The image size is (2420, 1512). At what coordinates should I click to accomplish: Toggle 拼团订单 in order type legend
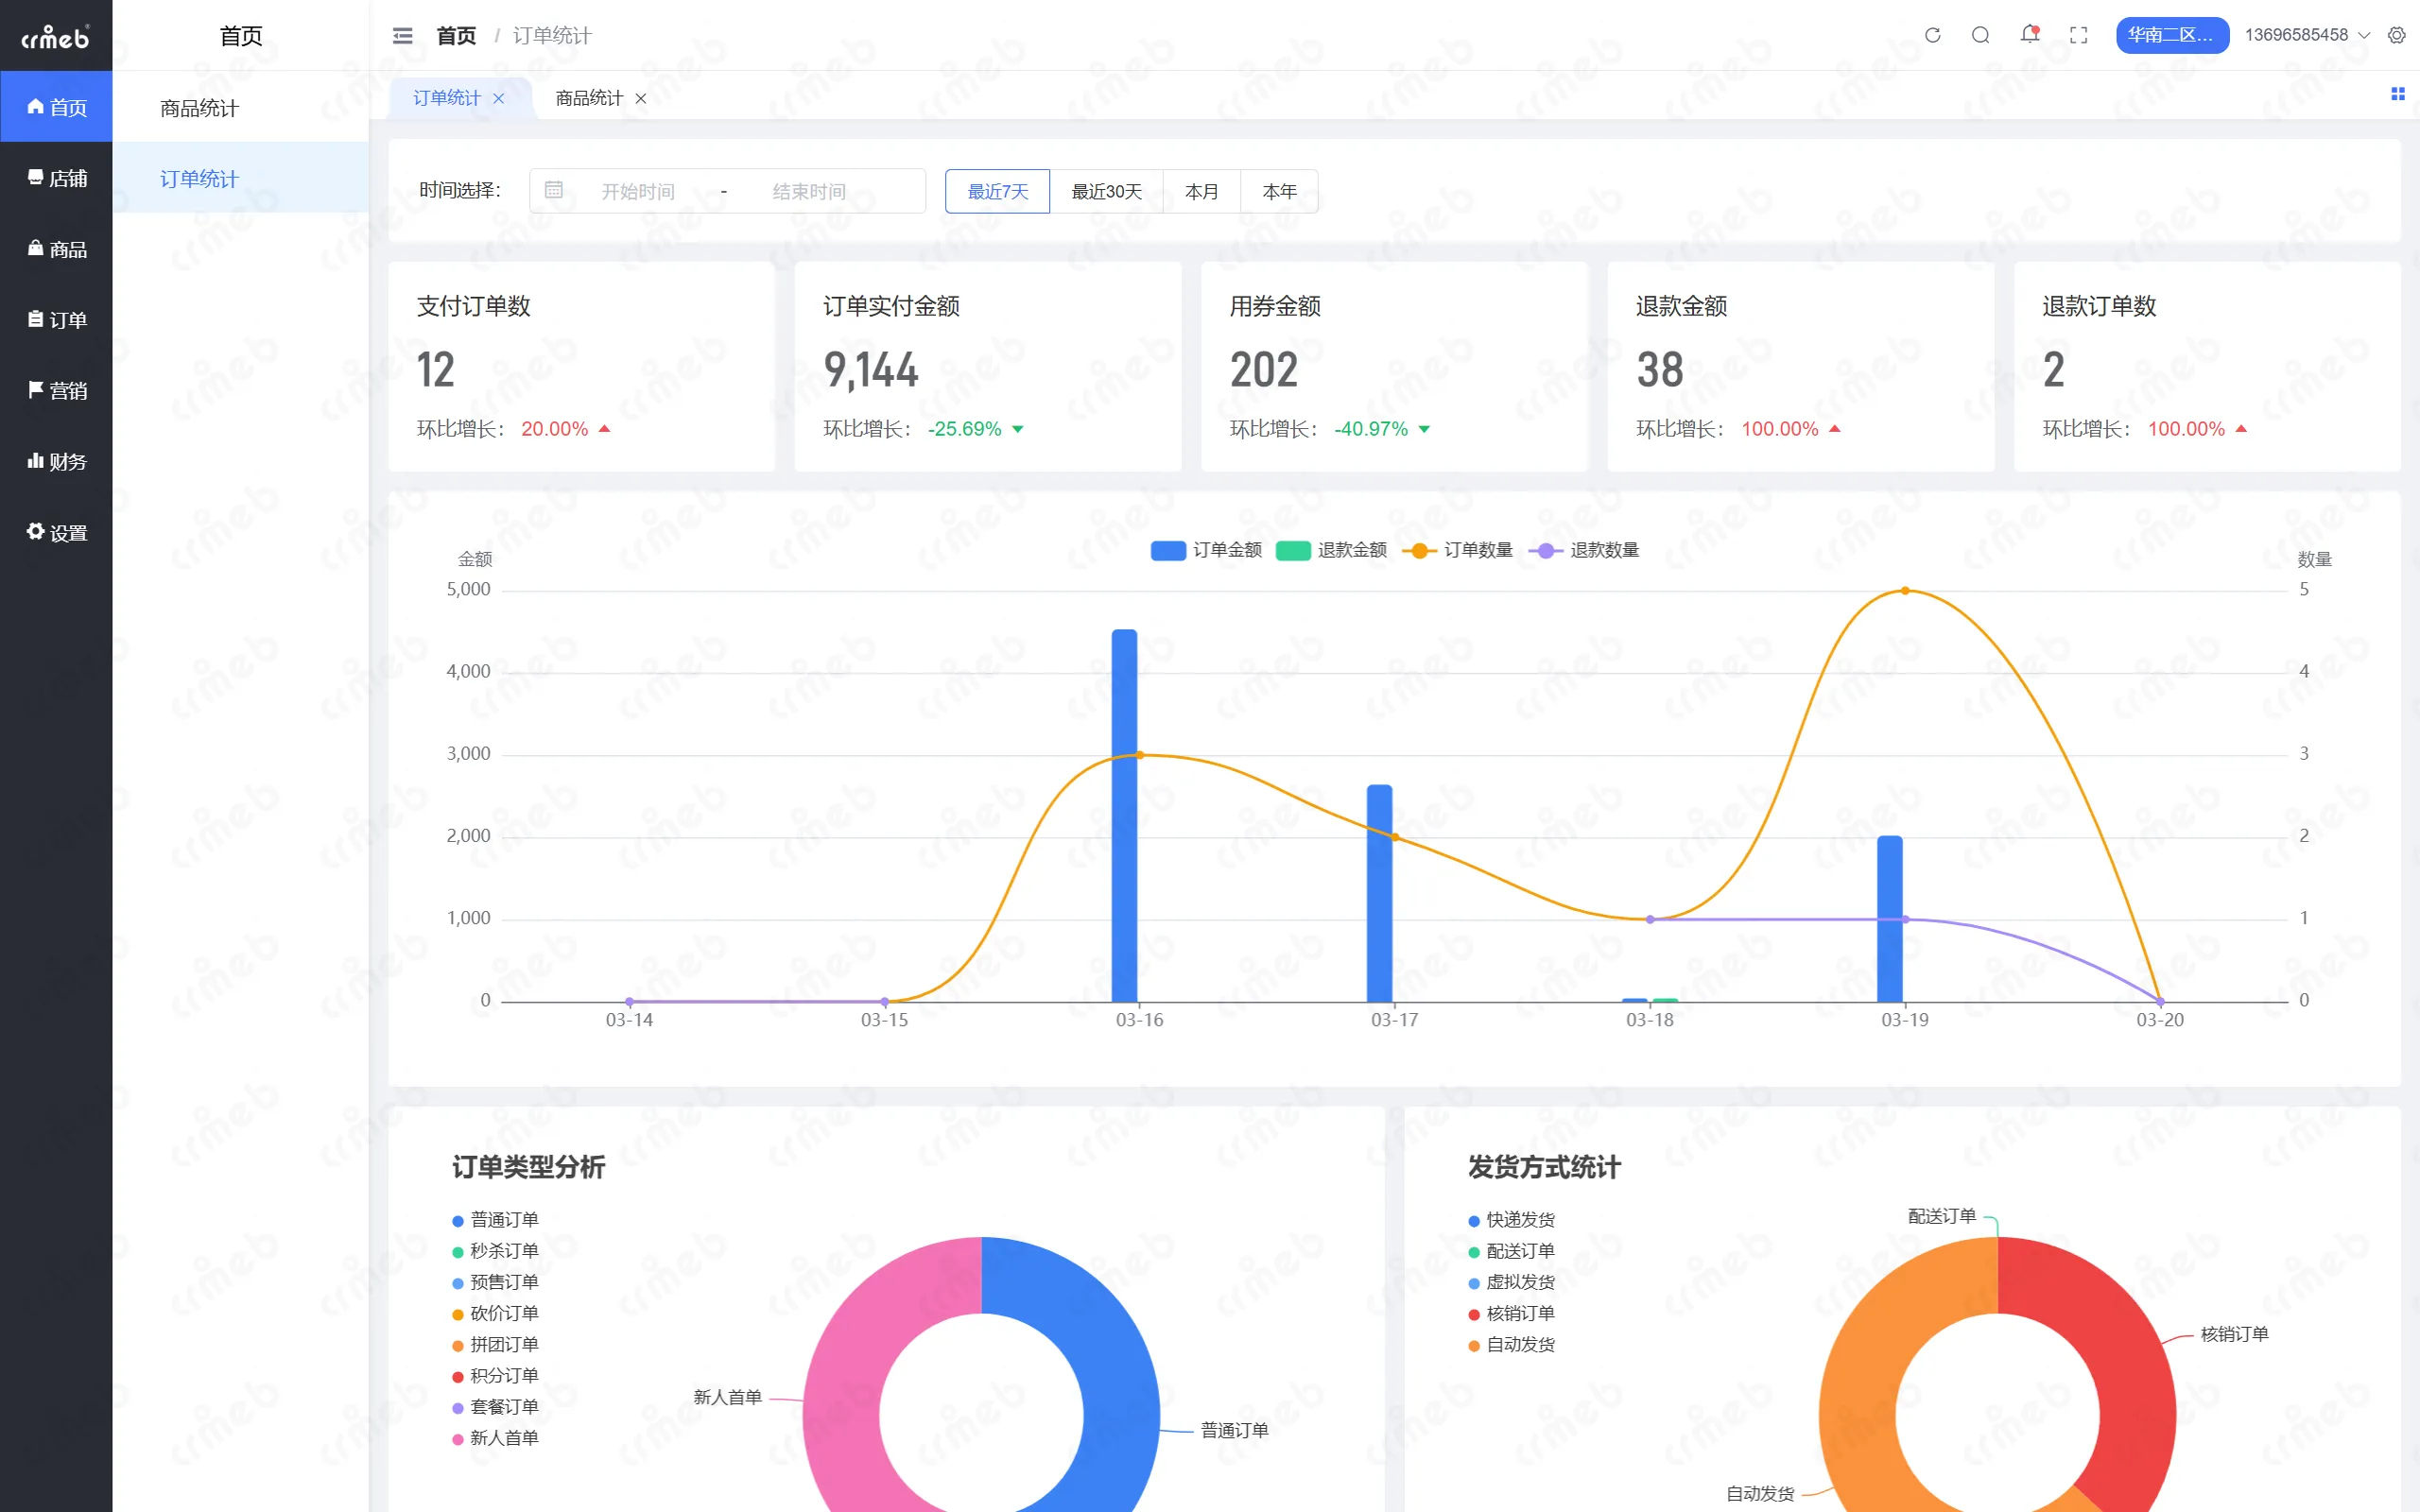tap(495, 1344)
